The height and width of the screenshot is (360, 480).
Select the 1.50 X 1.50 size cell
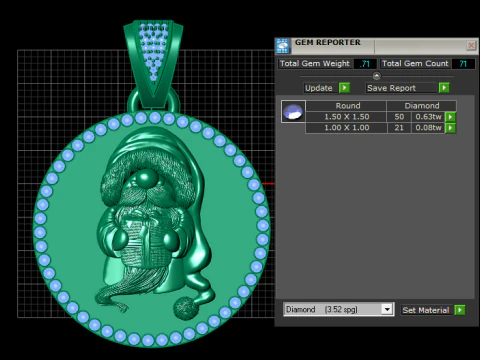point(346,117)
